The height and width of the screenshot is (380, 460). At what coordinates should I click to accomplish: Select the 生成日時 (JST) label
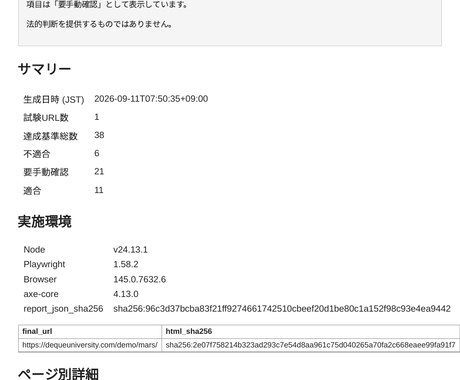pyautogui.click(x=54, y=99)
